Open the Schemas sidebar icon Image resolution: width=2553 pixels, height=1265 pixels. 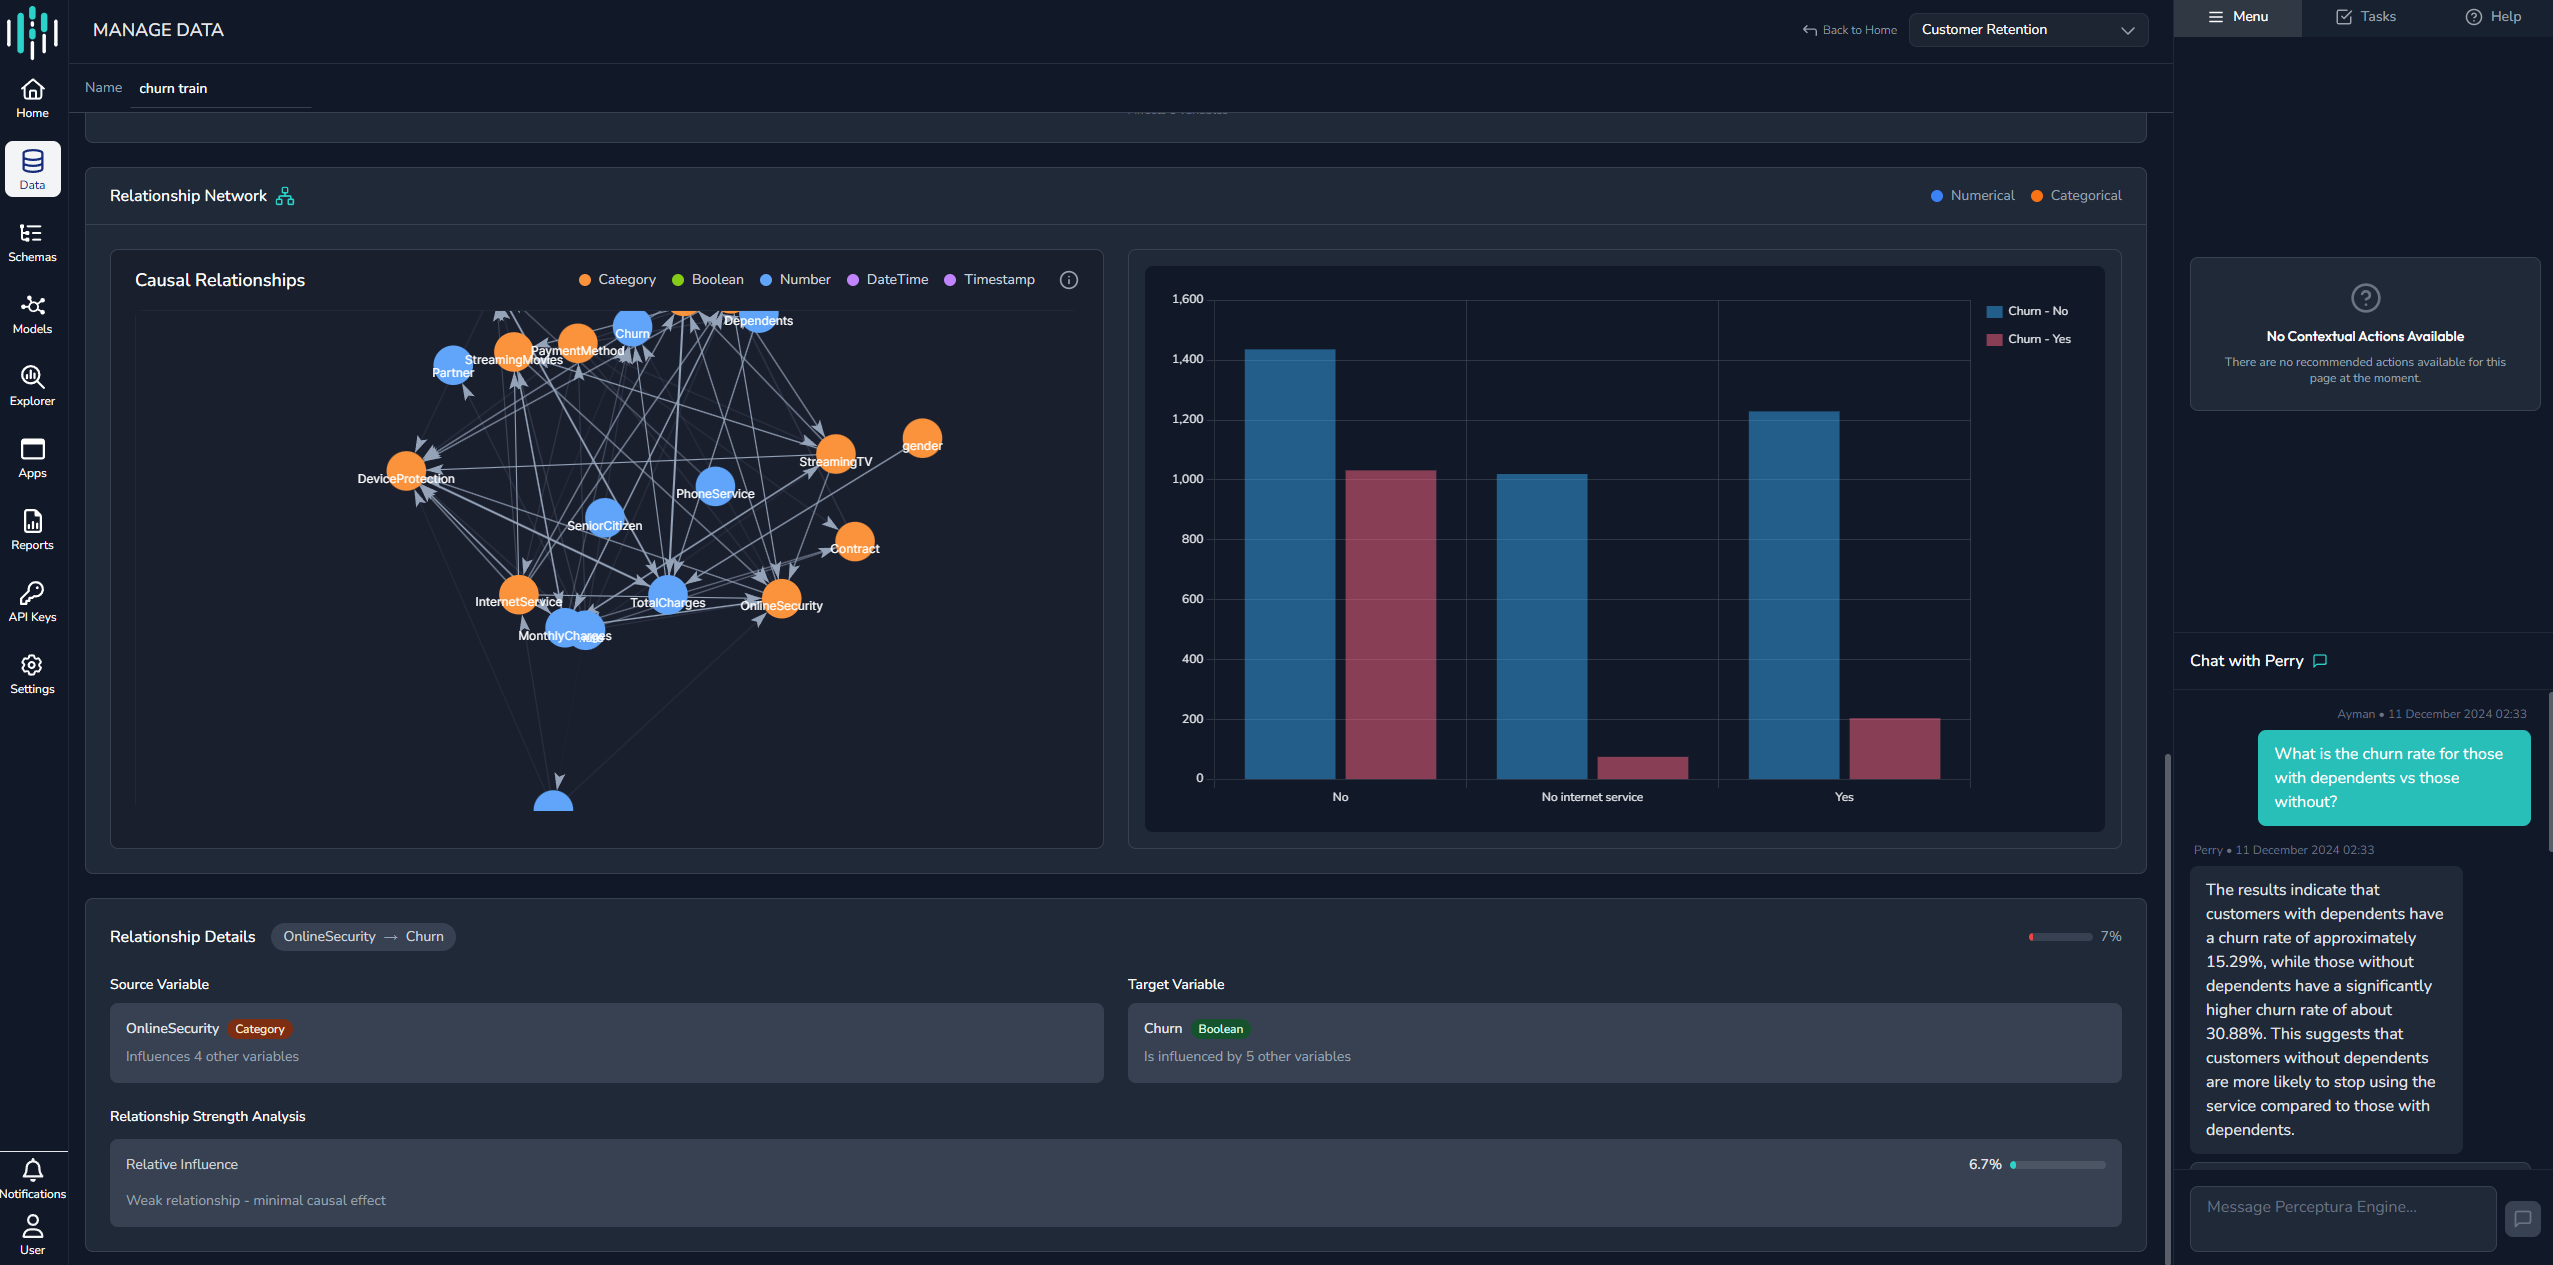tap(32, 242)
